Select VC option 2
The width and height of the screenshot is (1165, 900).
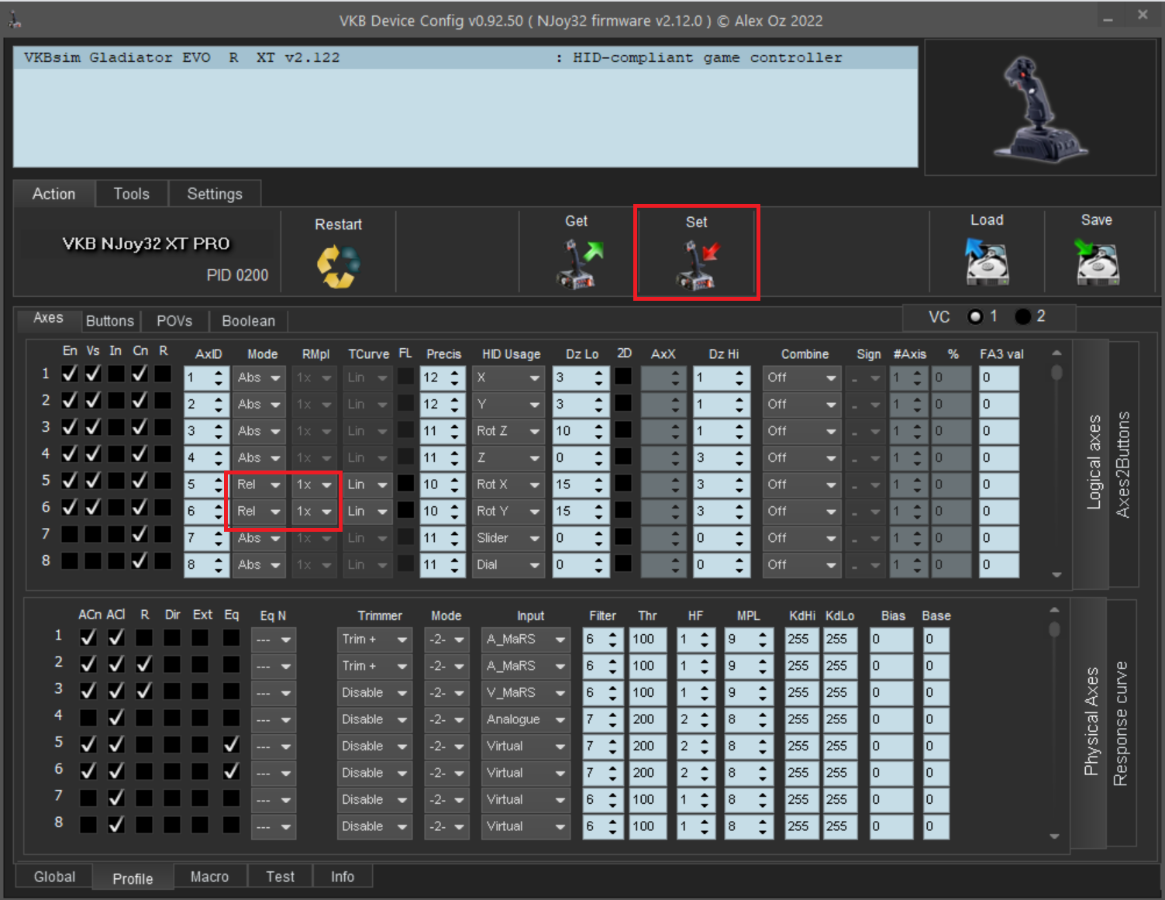tap(1023, 317)
